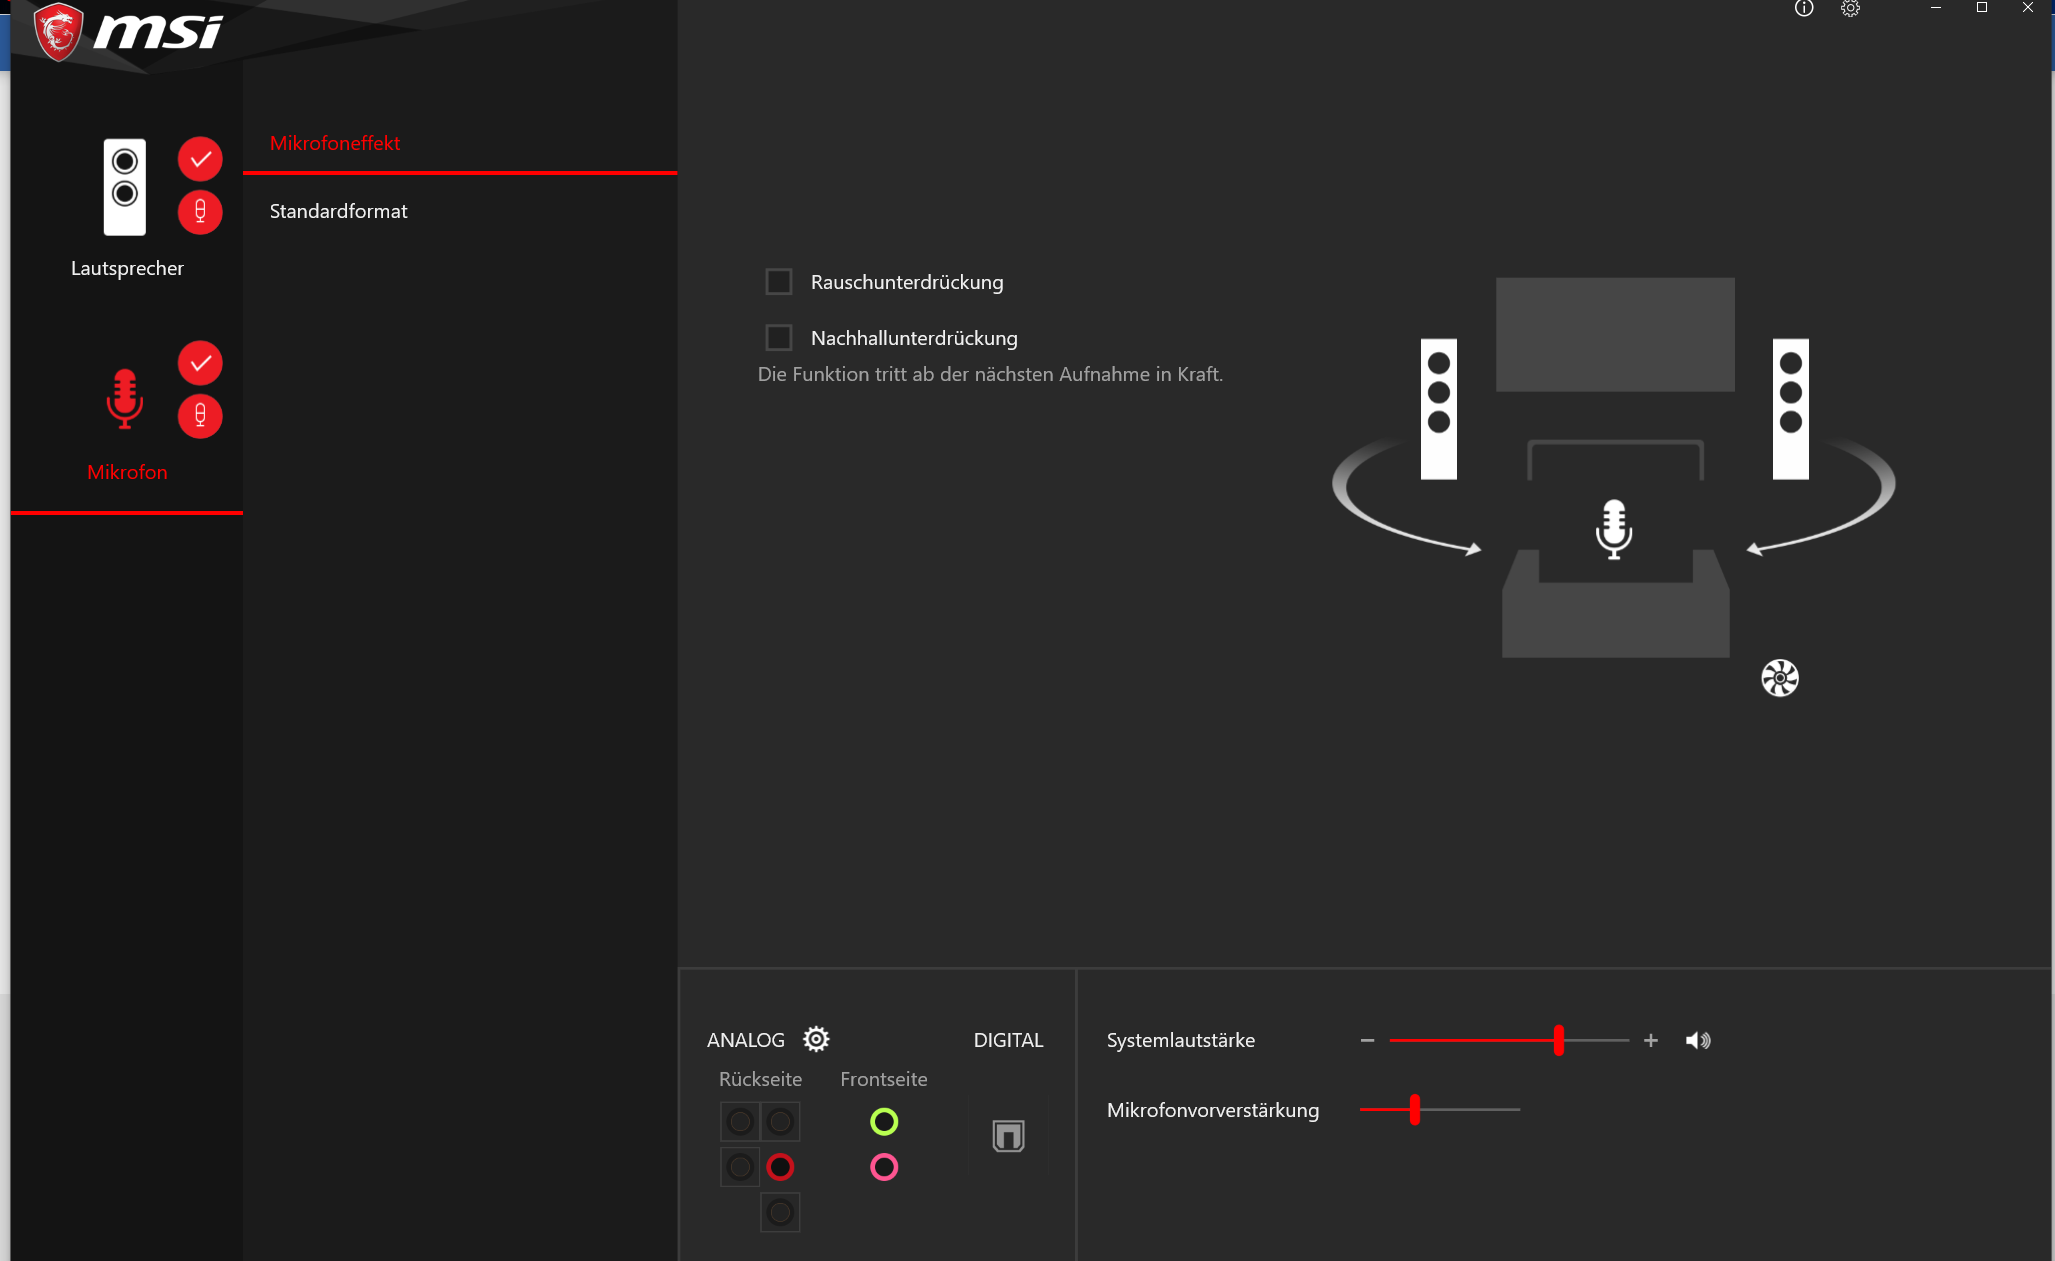Increase system volume with plus button
The width and height of the screenshot is (2055, 1261).
tap(1651, 1041)
